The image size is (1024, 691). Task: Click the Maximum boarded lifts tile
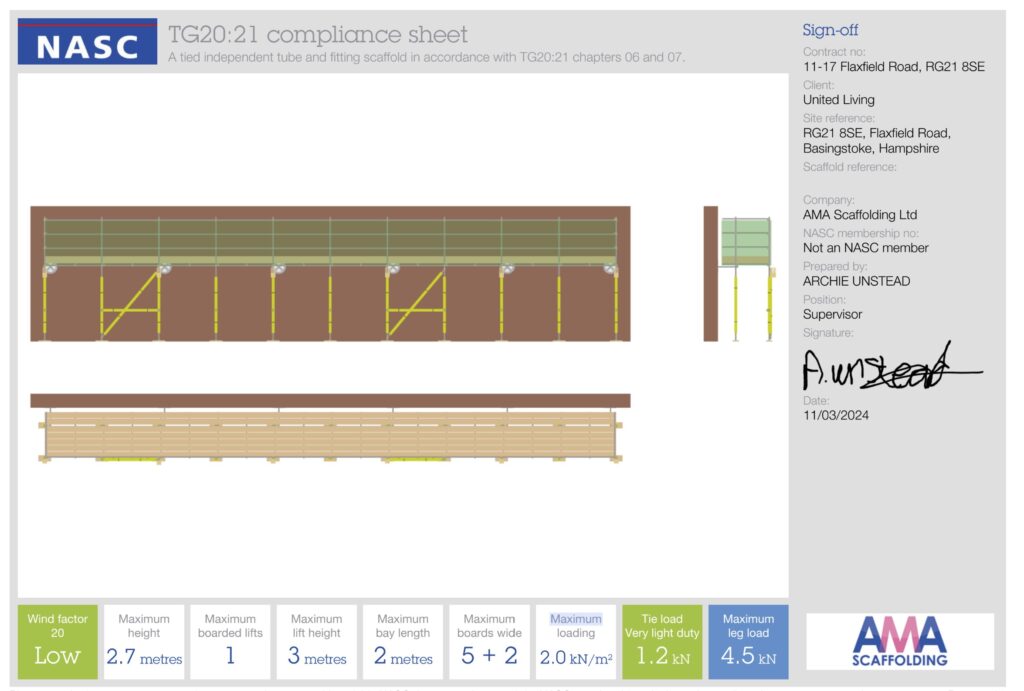[230, 641]
